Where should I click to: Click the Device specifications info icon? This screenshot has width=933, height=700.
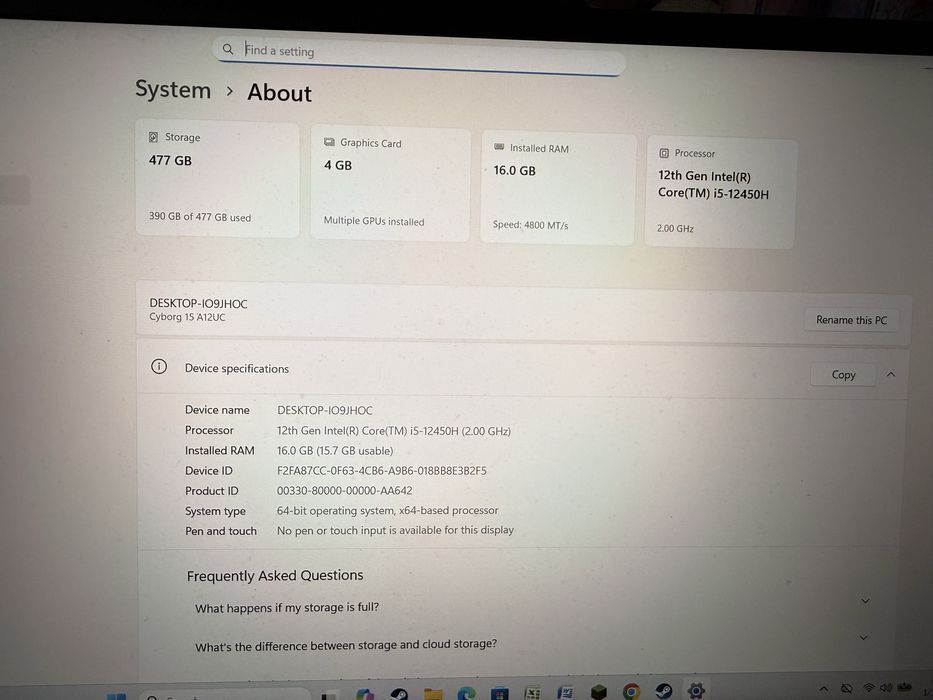tap(159, 366)
